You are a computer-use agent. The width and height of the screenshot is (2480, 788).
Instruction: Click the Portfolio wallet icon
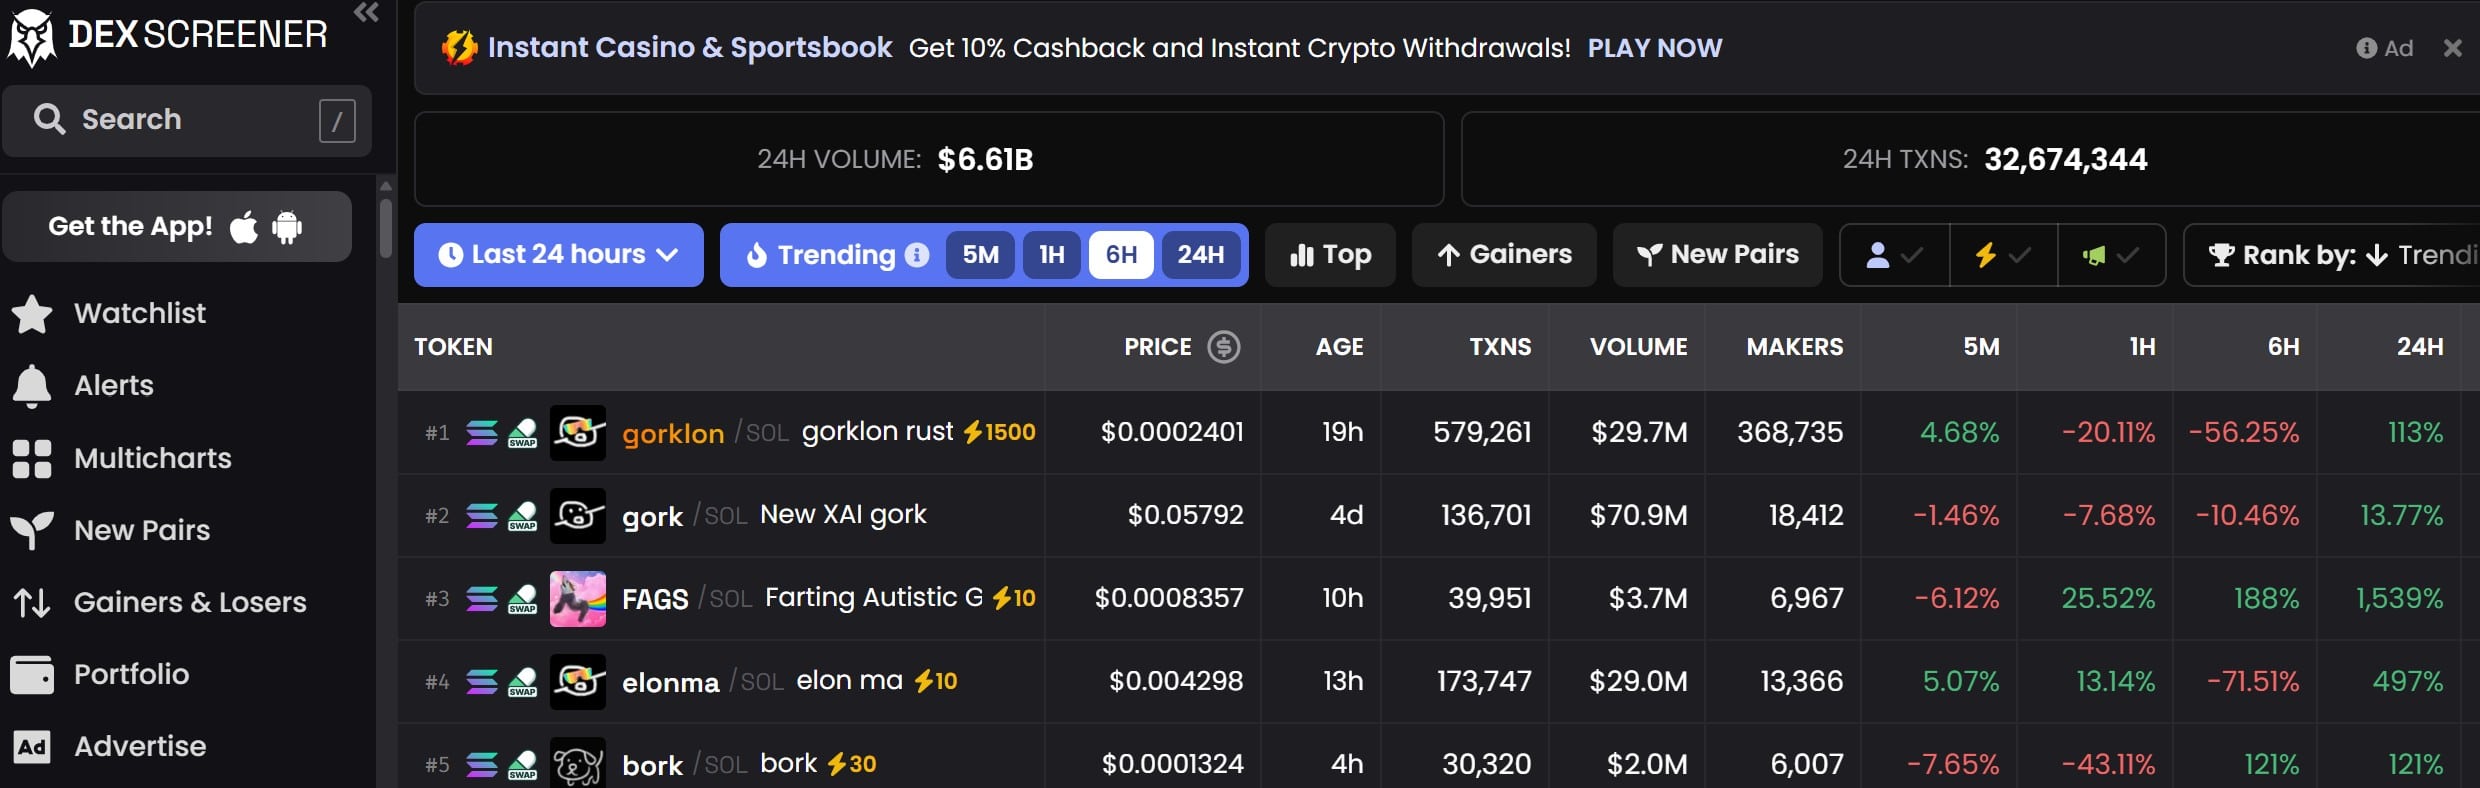pos(32,675)
